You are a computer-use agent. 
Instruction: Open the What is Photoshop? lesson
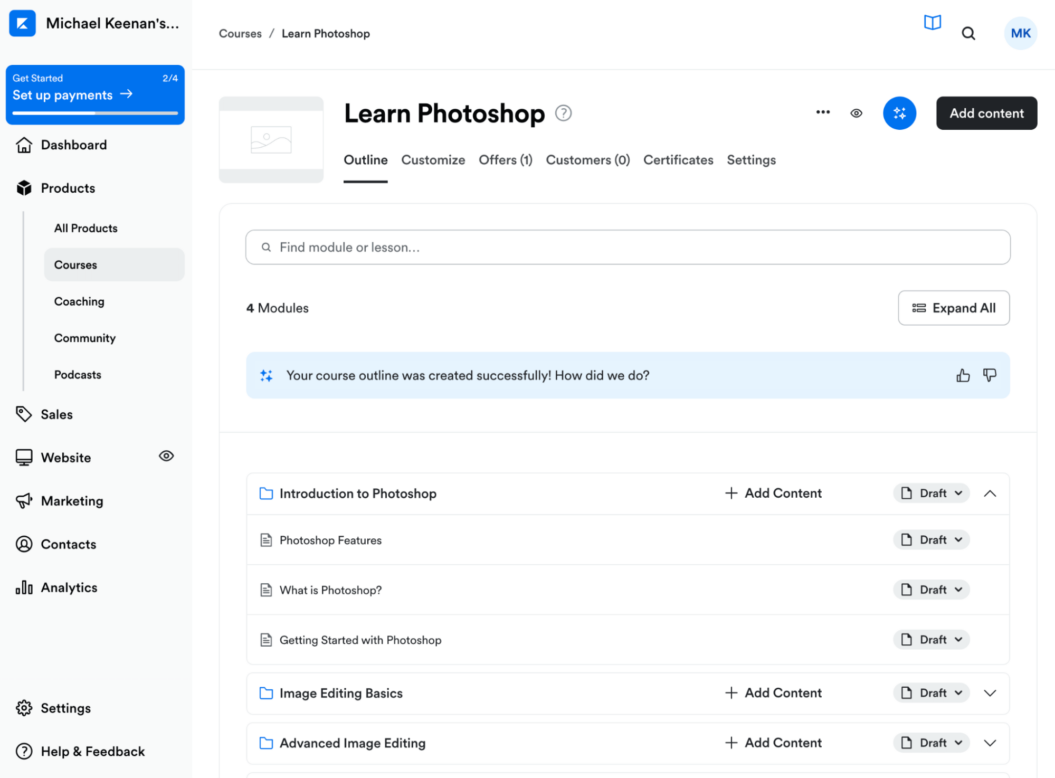coord(330,590)
